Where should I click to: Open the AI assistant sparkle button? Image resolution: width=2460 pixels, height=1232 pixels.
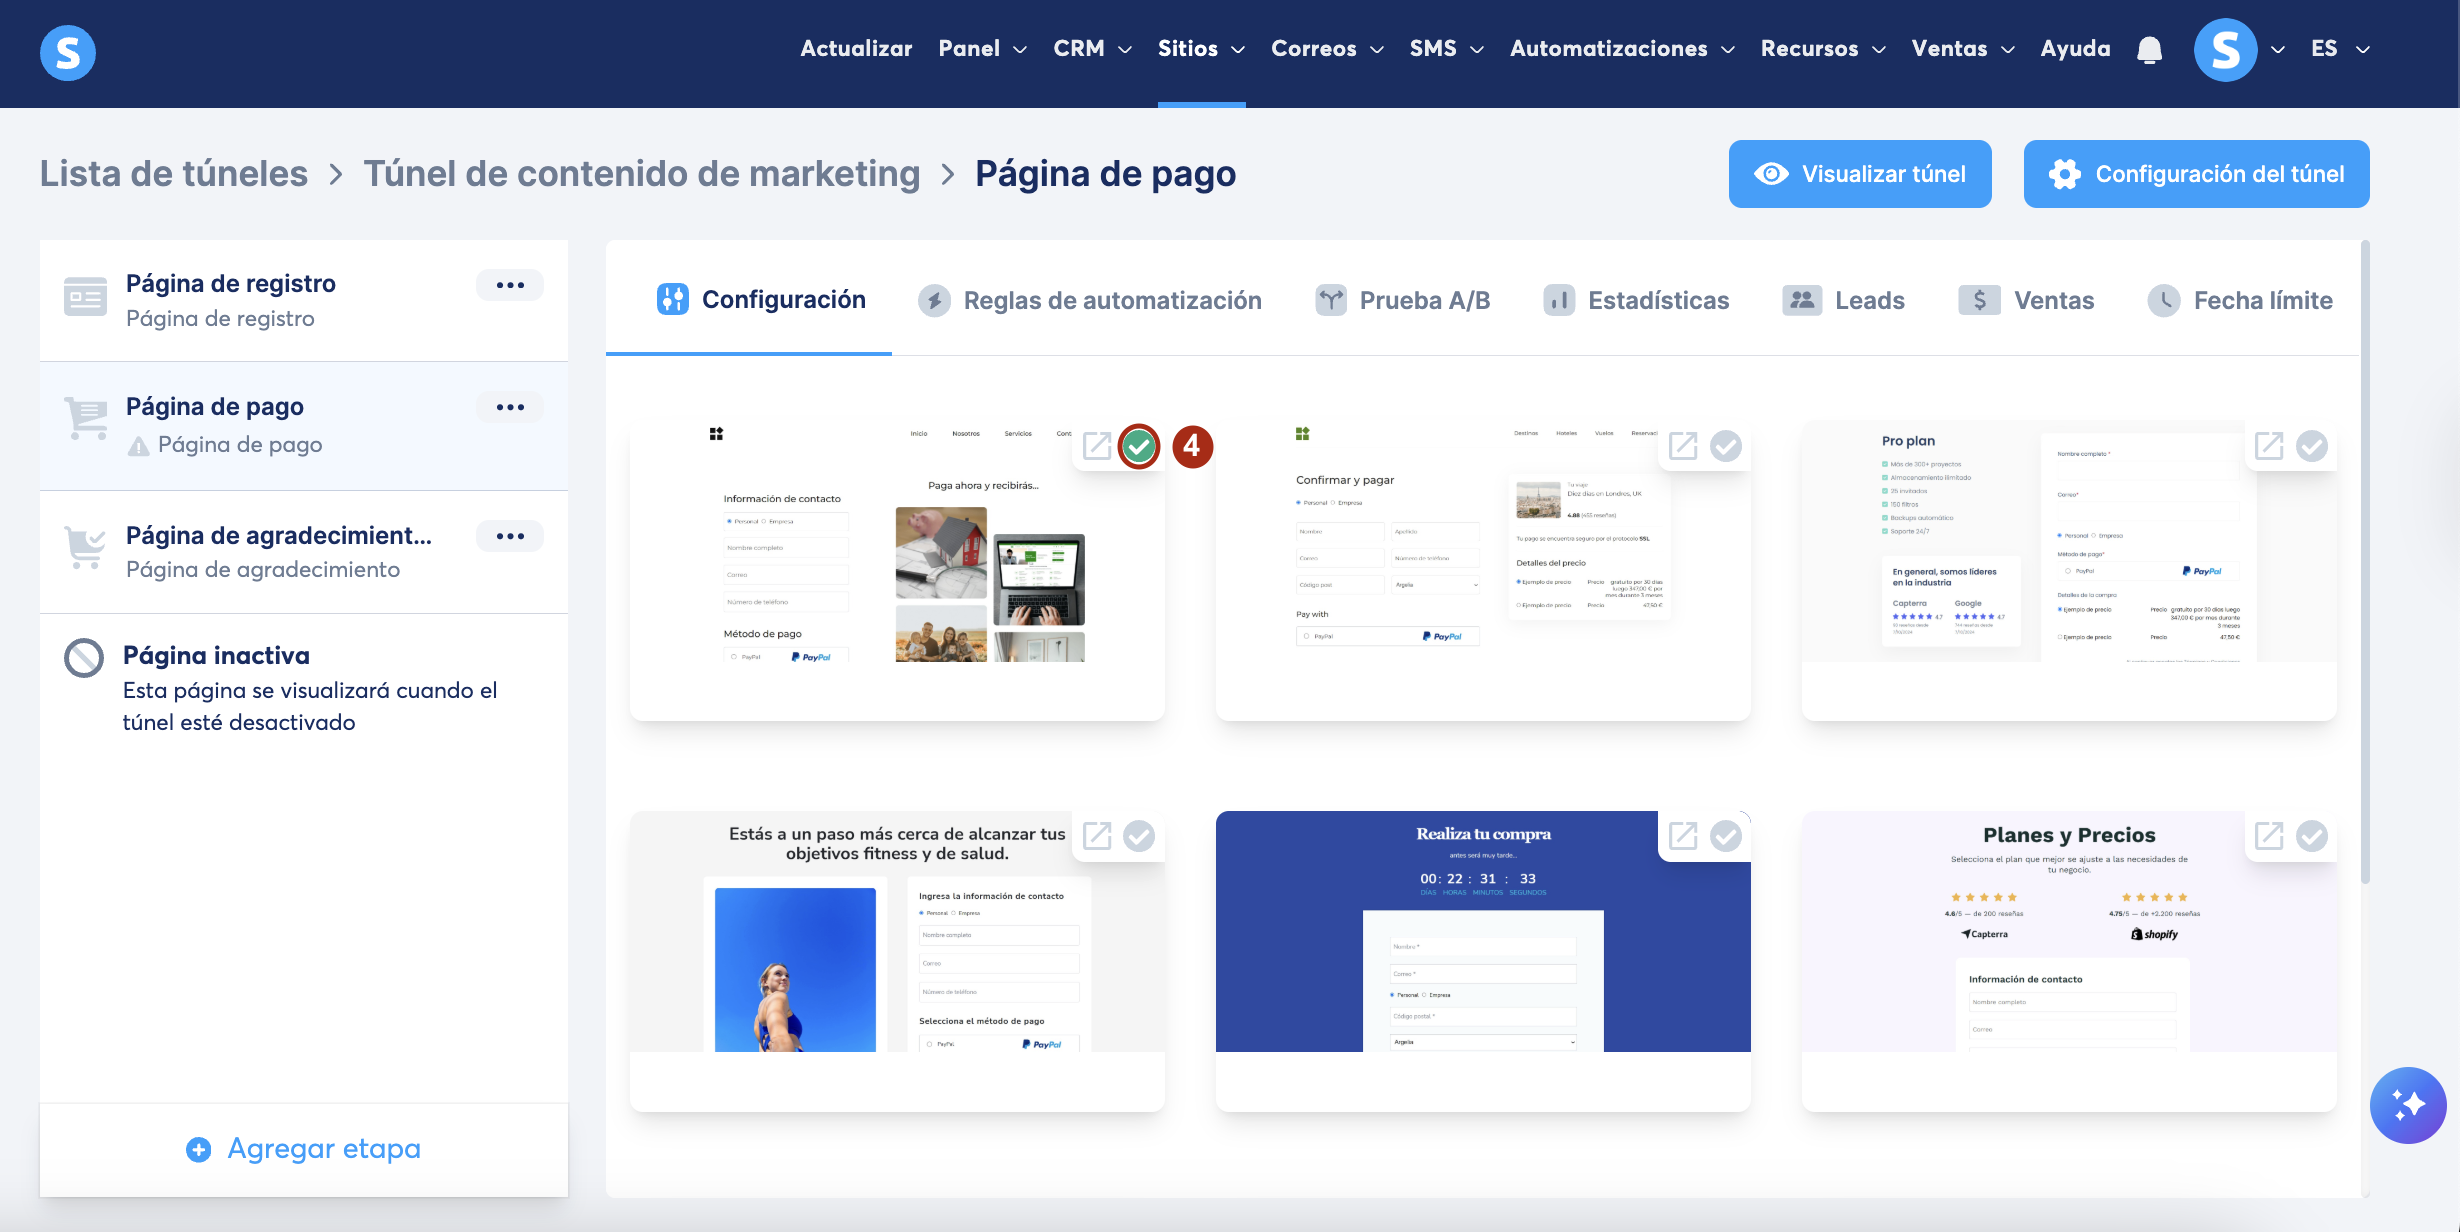coord(2407,1105)
